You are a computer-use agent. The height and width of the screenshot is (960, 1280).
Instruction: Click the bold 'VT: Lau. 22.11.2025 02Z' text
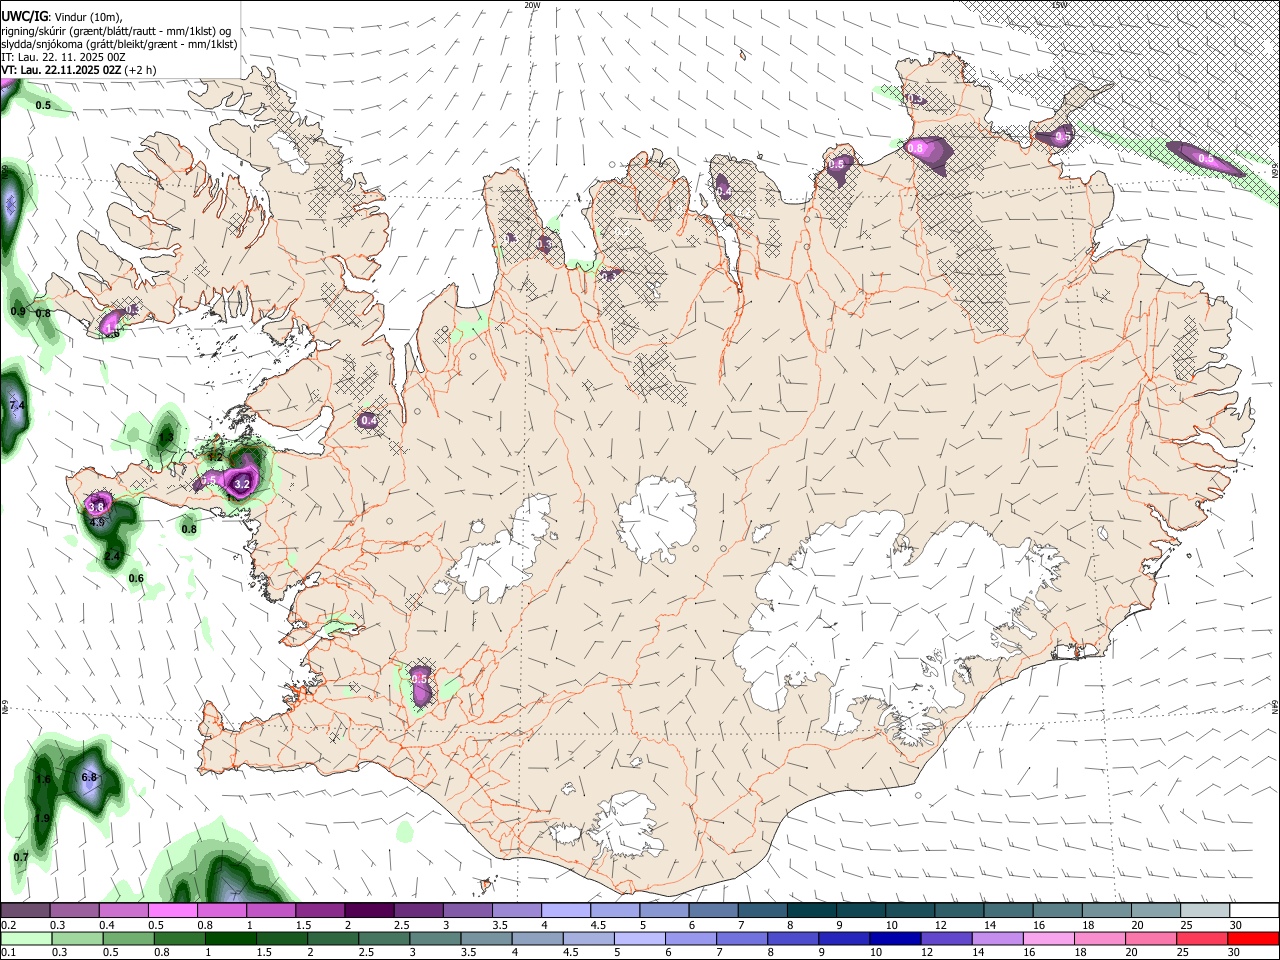(61, 70)
